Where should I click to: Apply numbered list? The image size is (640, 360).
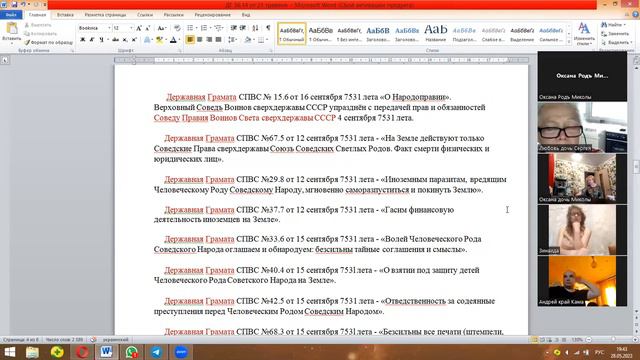point(204,28)
